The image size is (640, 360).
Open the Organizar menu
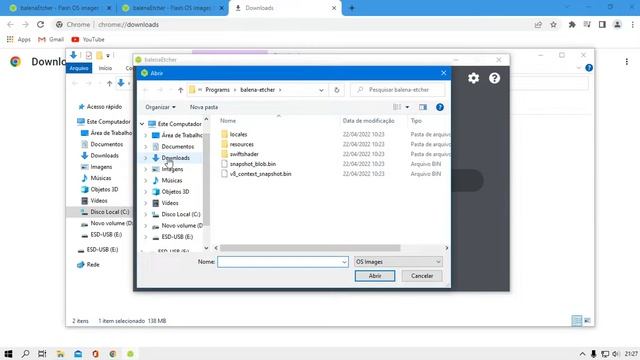[x=160, y=107]
